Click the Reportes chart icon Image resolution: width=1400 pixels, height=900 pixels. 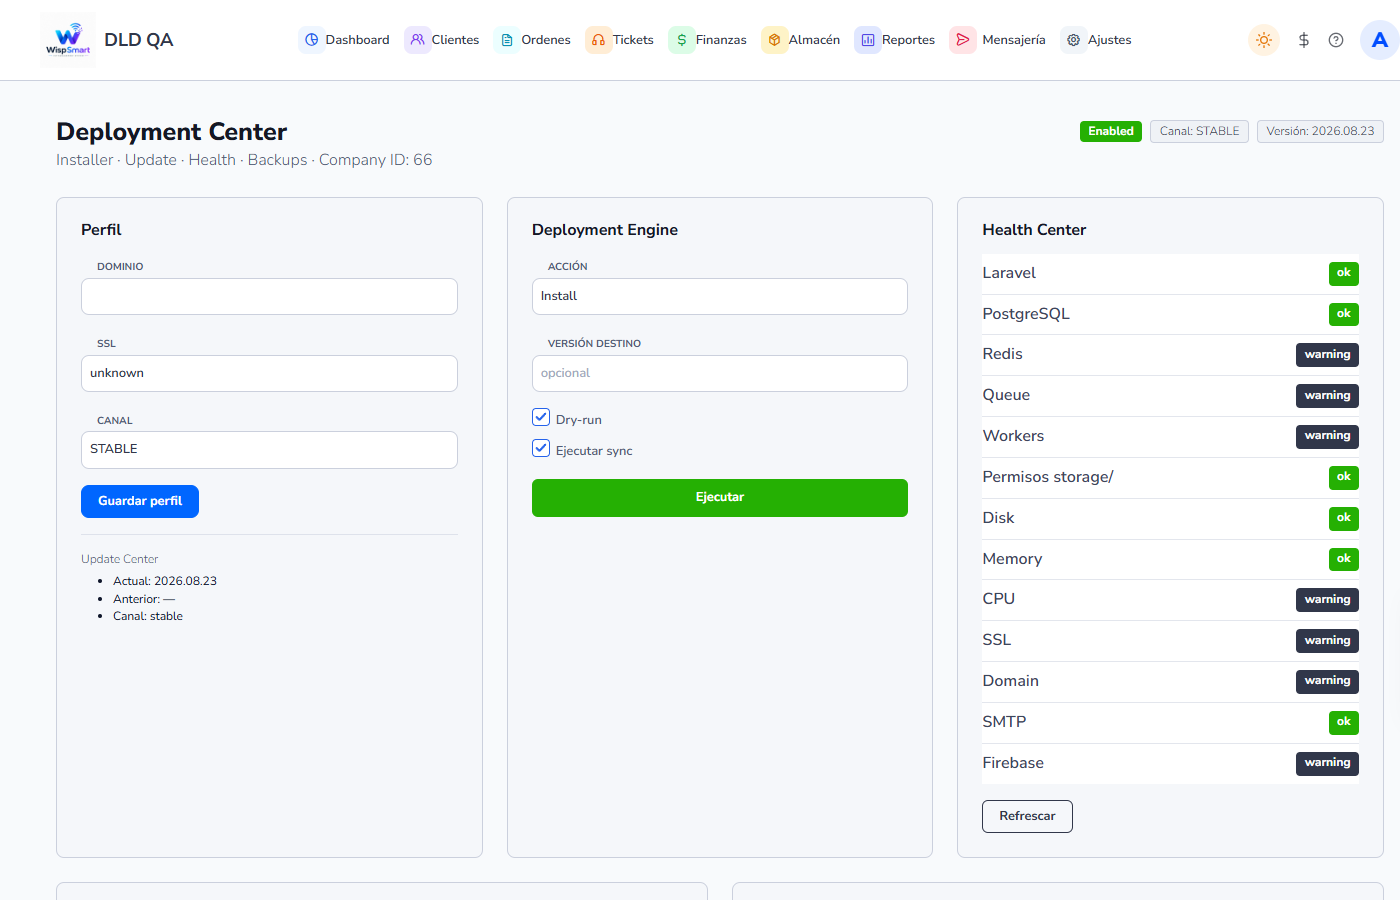pos(867,40)
